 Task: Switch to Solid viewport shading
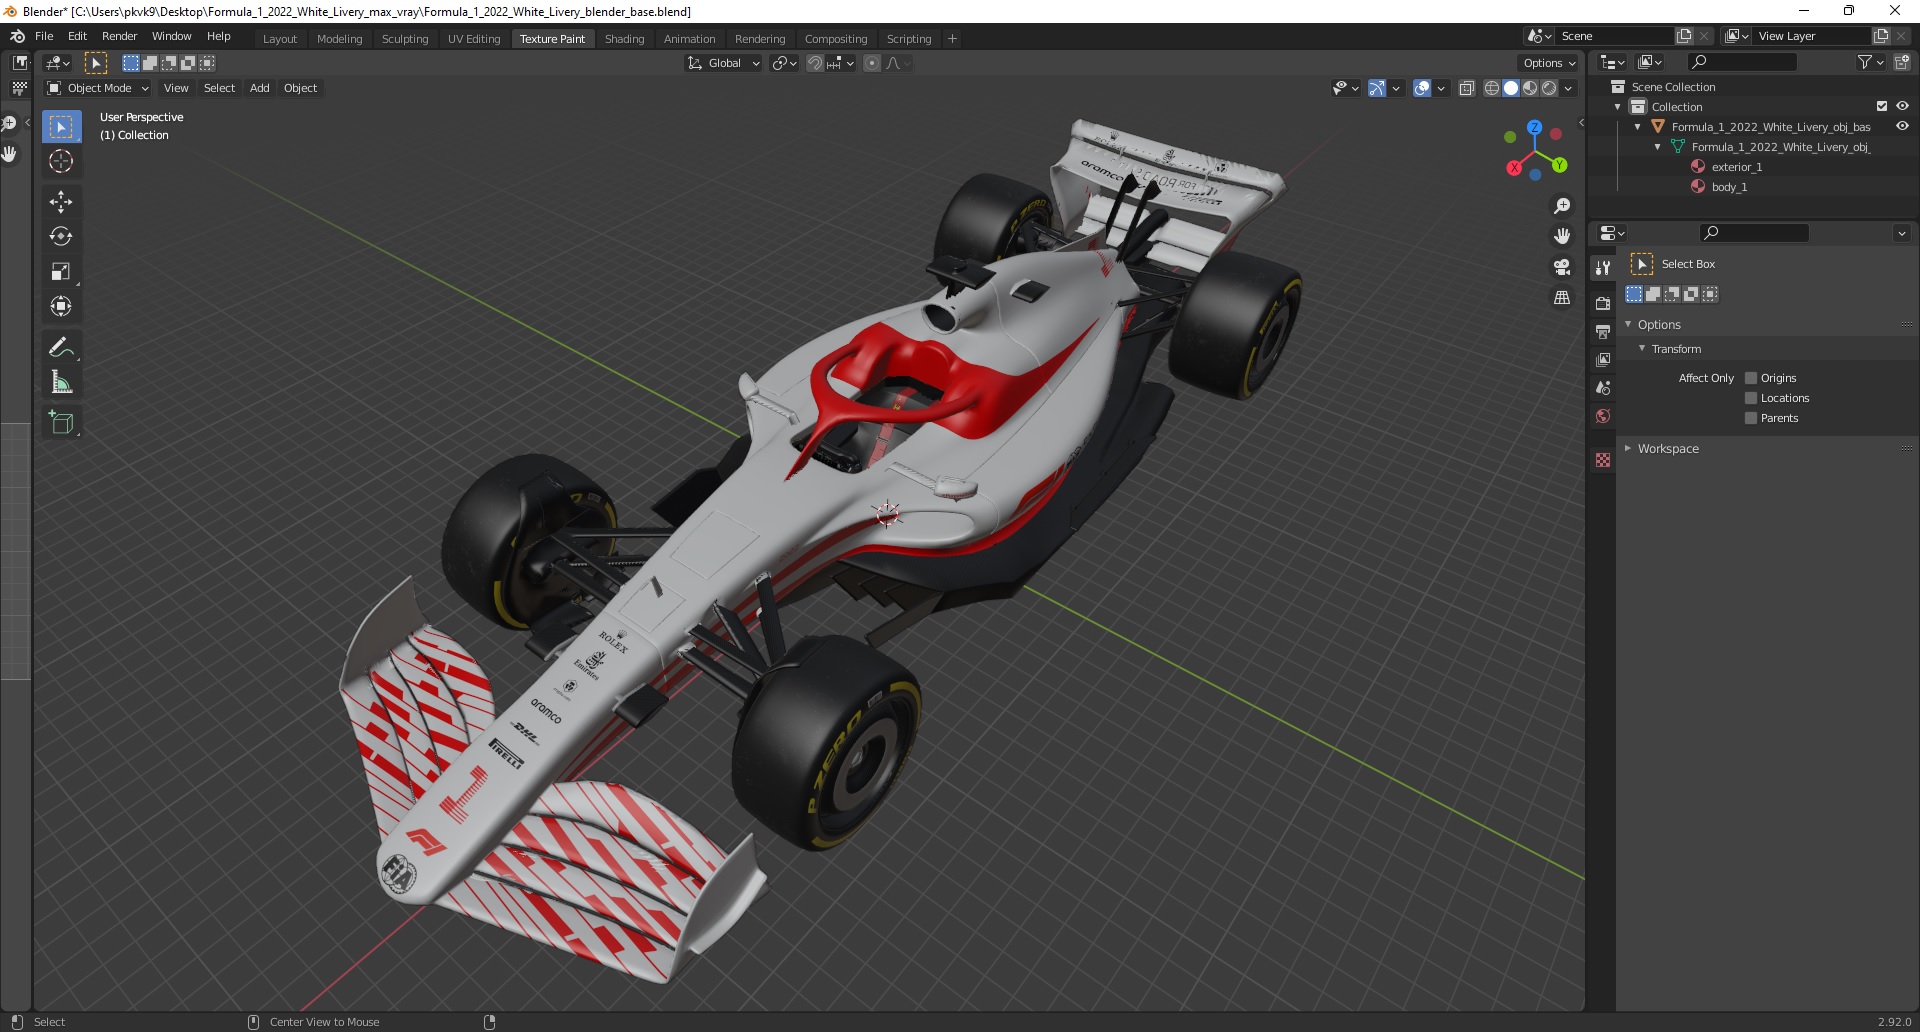(x=1511, y=88)
